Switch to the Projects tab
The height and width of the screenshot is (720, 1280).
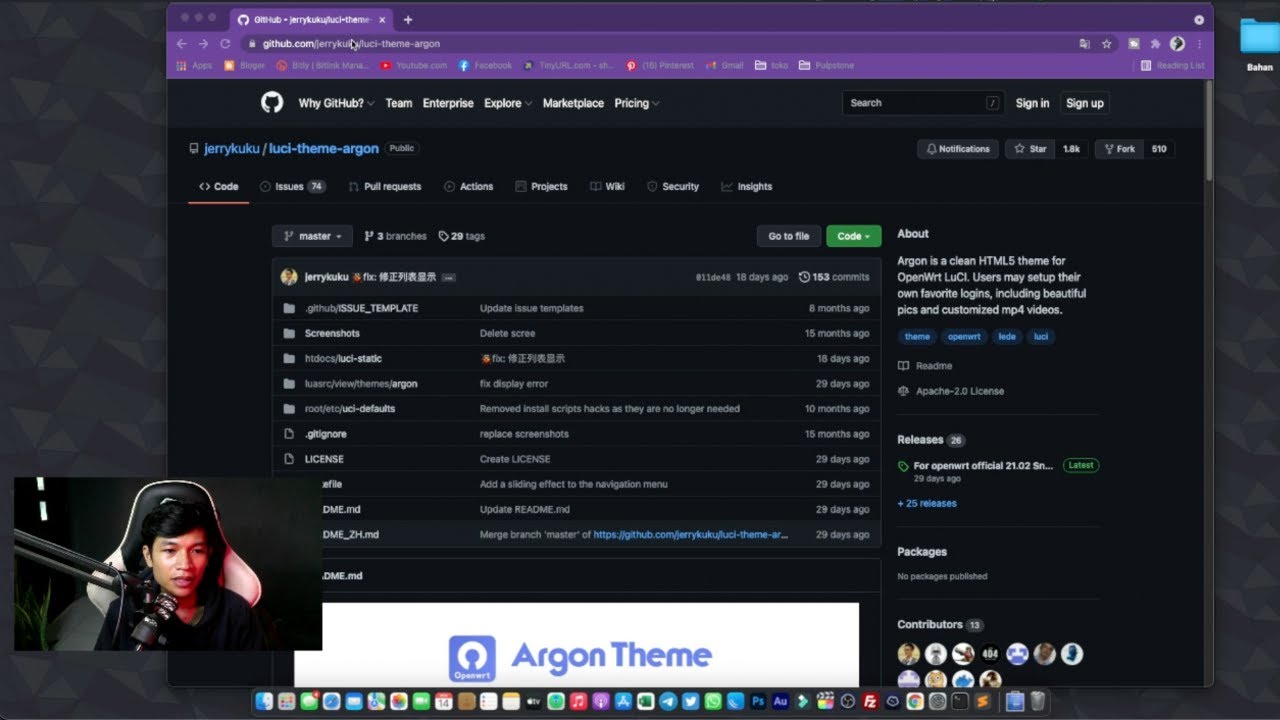coord(542,186)
